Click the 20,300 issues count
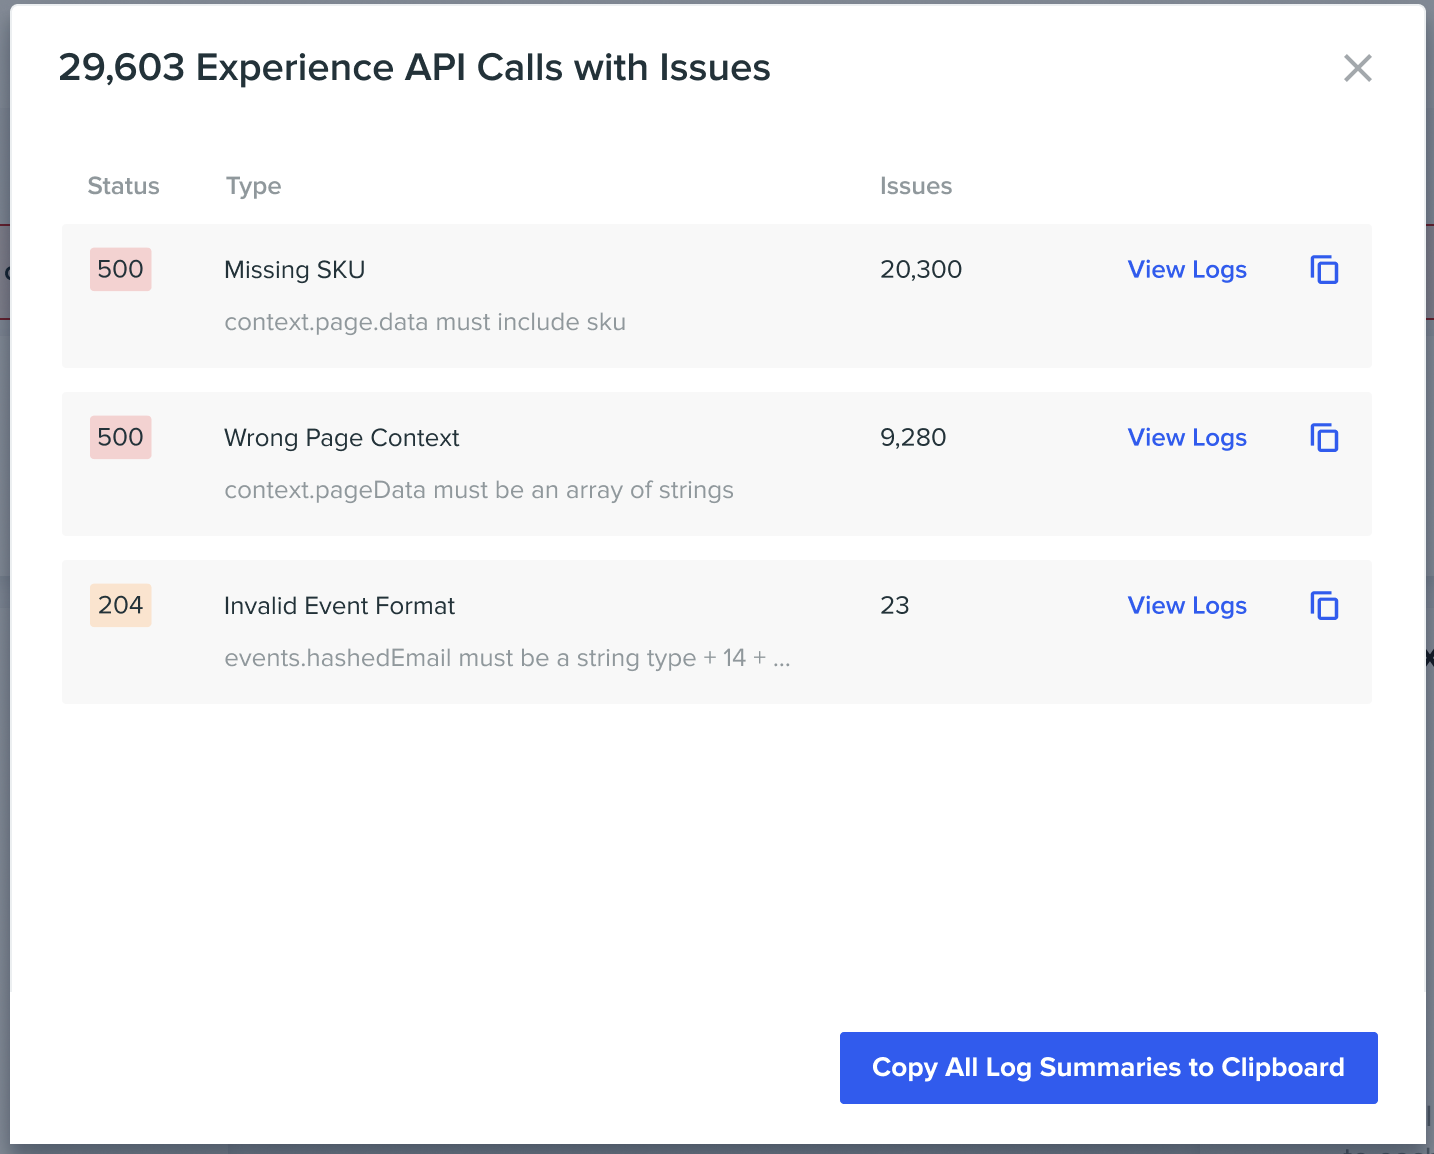The width and height of the screenshot is (1434, 1154). coord(921,270)
